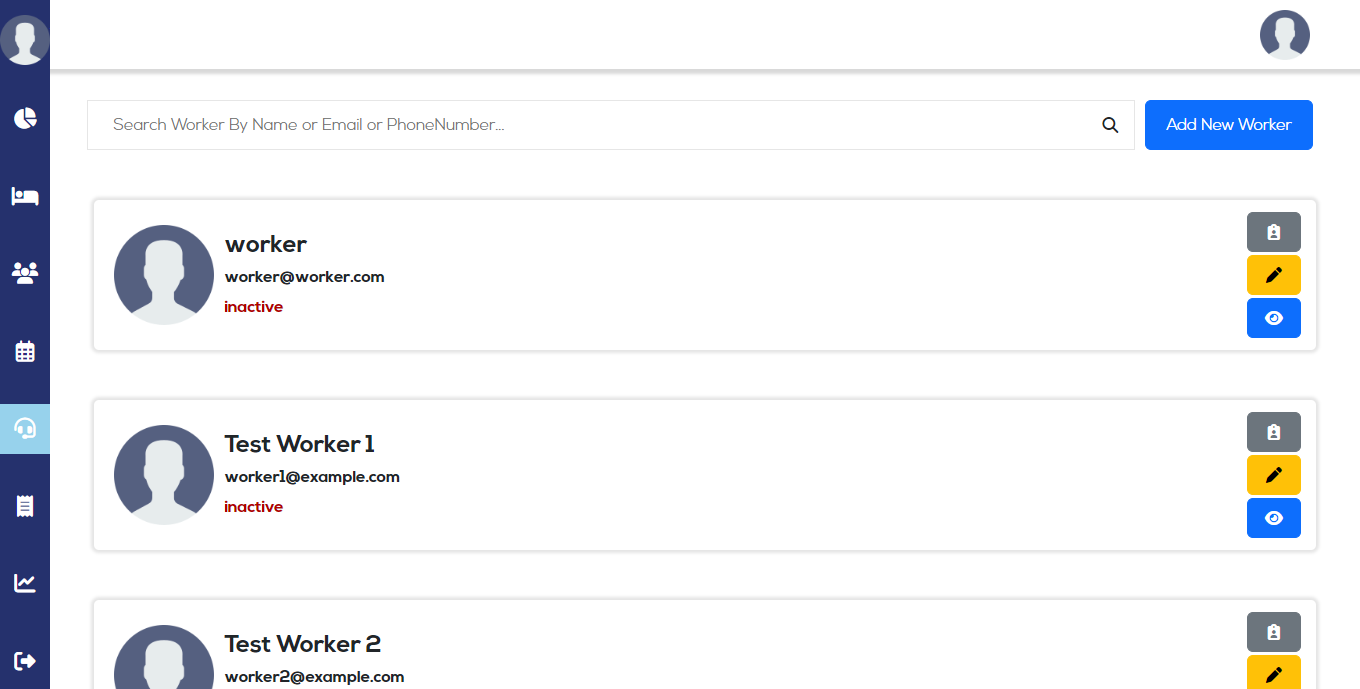The width and height of the screenshot is (1360, 689).
Task: Open the calendar icon in sidebar
Action: pyautogui.click(x=25, y=351)
